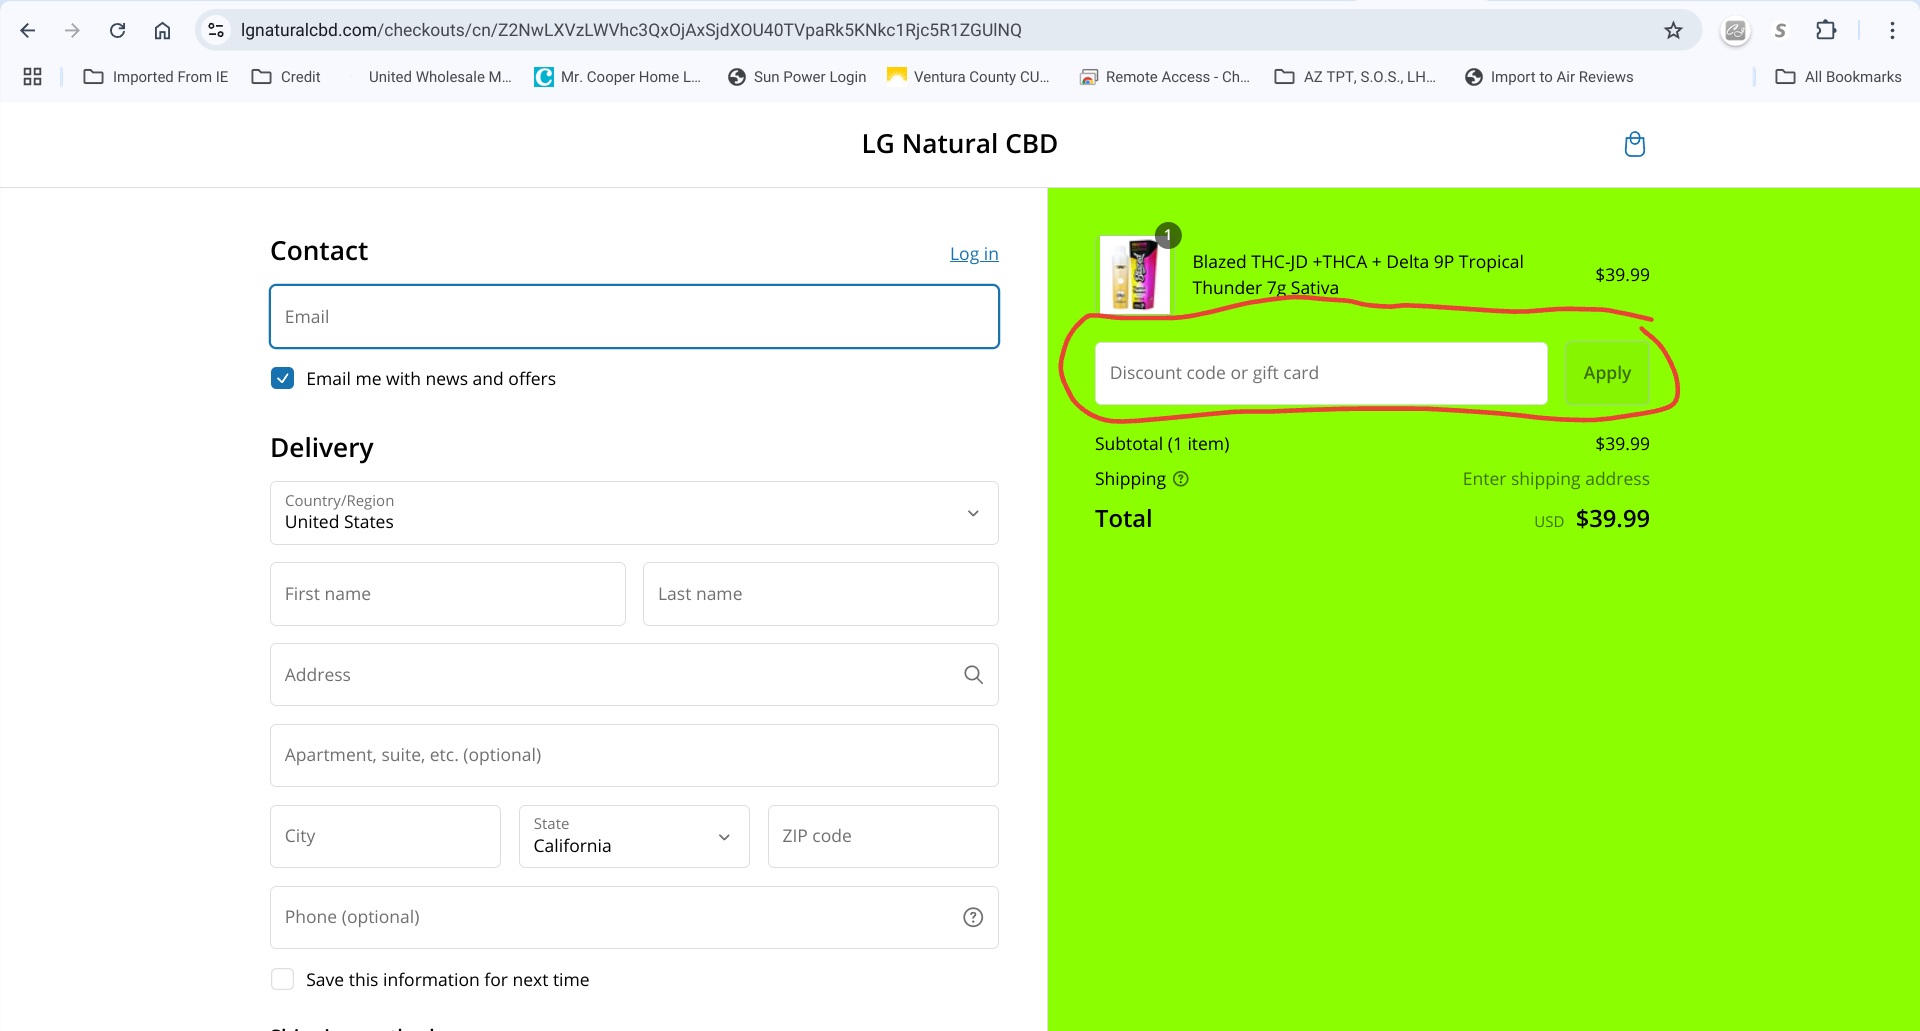Show shipping info question mark icon

pos(1181,479)
